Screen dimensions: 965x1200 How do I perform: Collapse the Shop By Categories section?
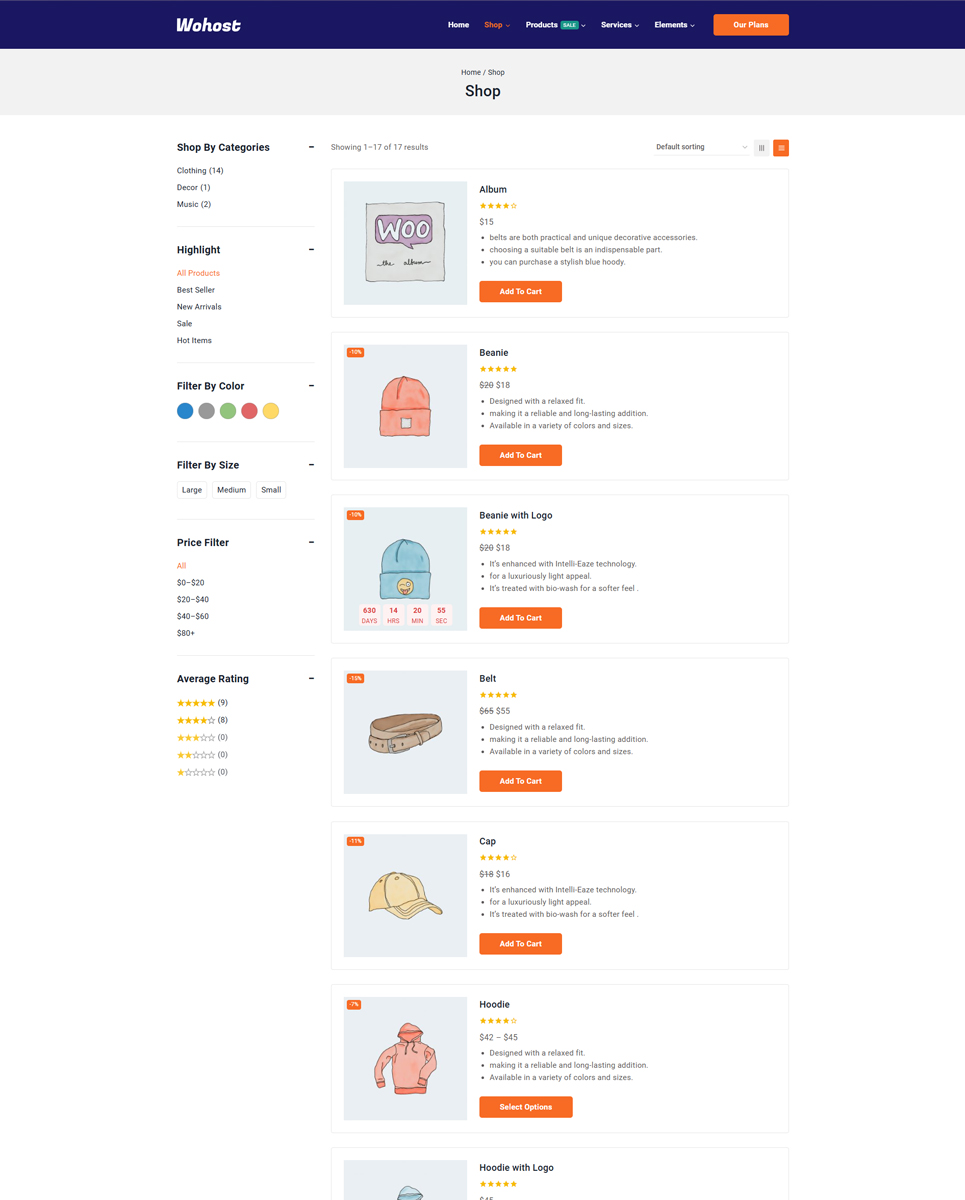[x=311, y=147]
